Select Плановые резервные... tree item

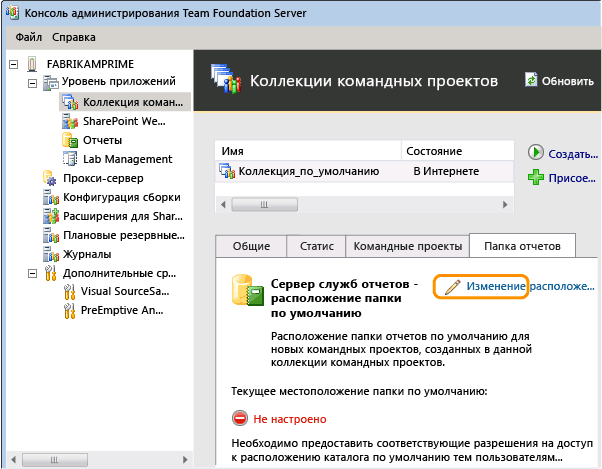click(x=124, y=235)
